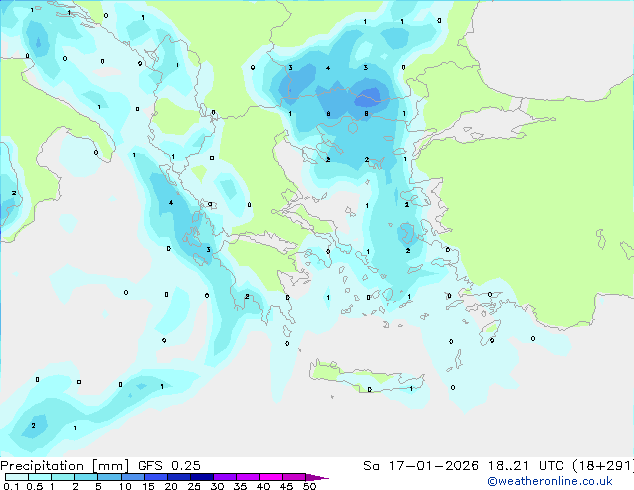Click the 'Sa 17-01-2026' date text
The height and width of the screenshot is (490, 634).
421,466
